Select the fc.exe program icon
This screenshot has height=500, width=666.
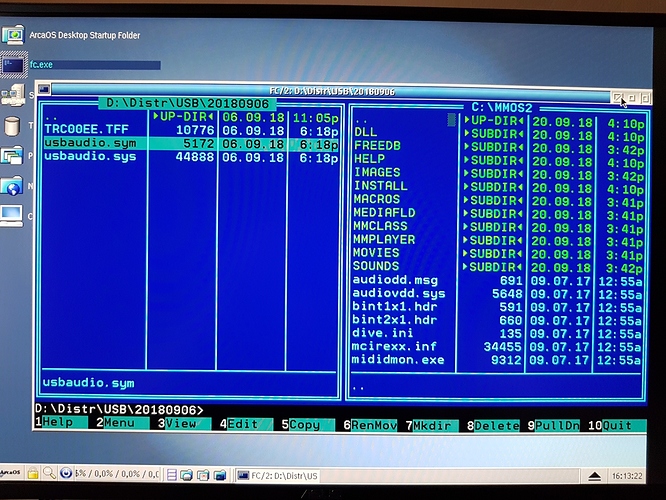click(x=14, y=65)
